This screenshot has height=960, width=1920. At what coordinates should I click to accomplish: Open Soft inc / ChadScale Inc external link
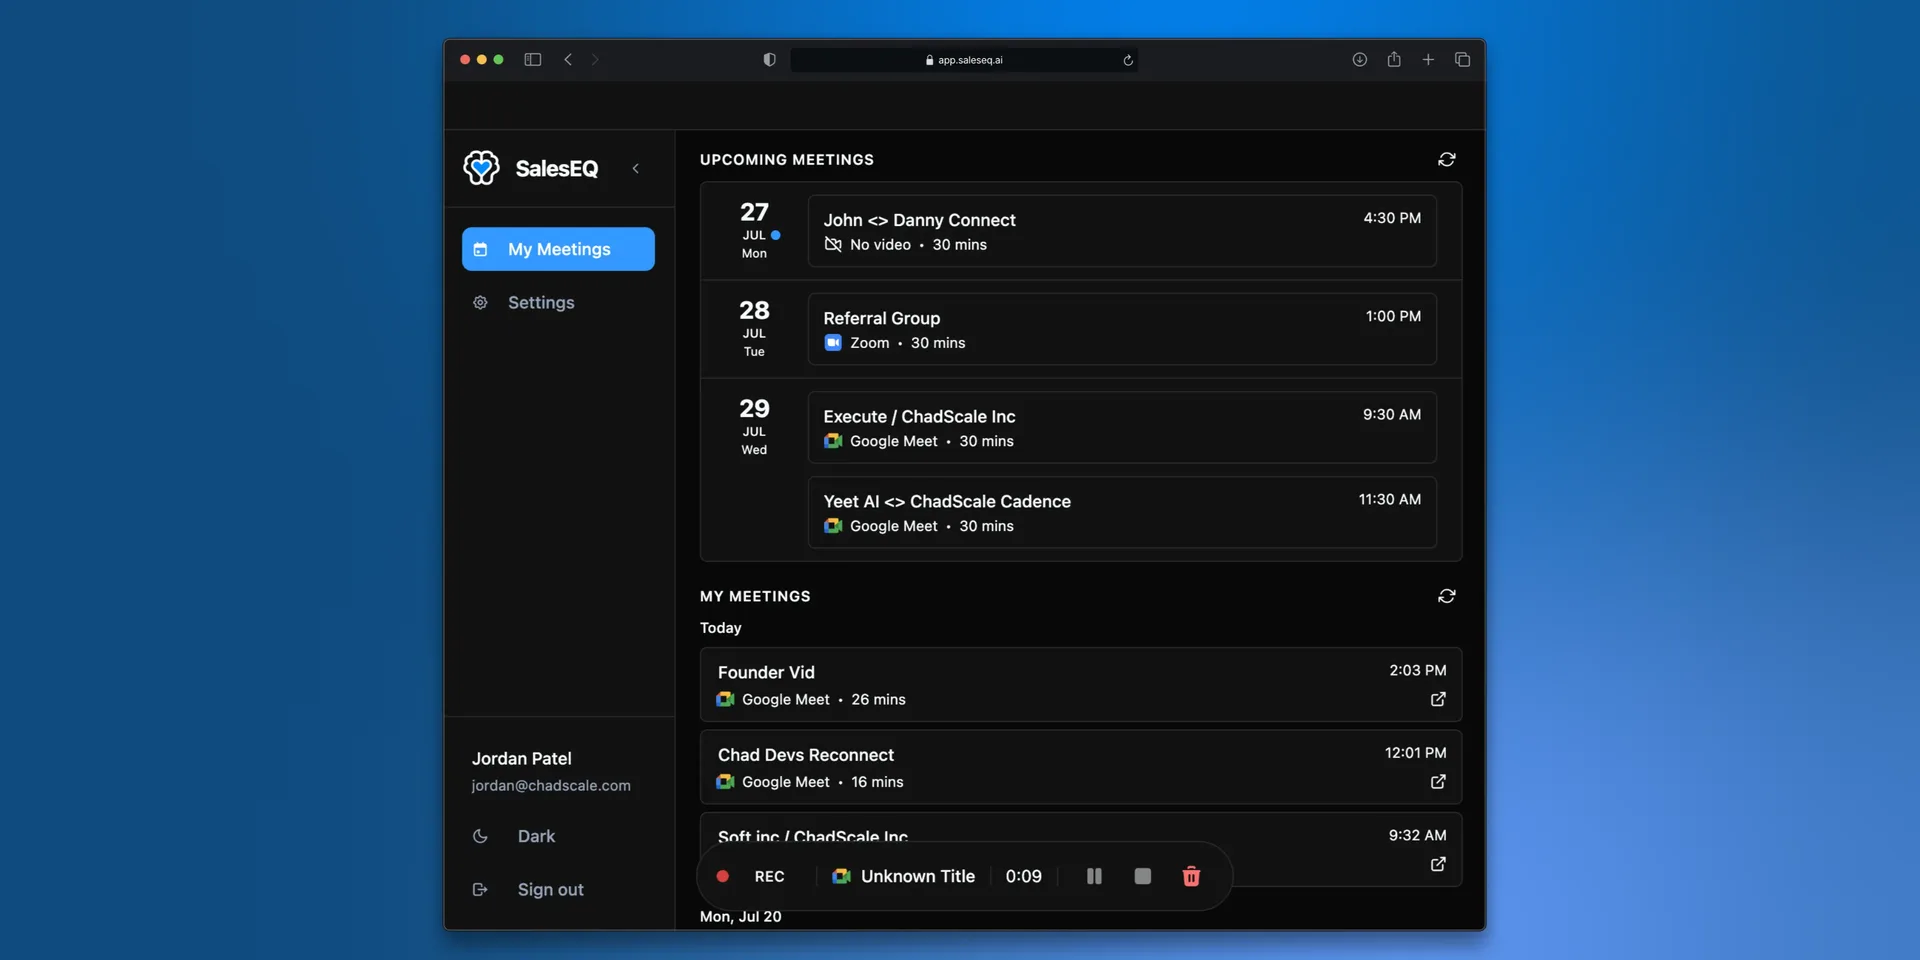1438,864
